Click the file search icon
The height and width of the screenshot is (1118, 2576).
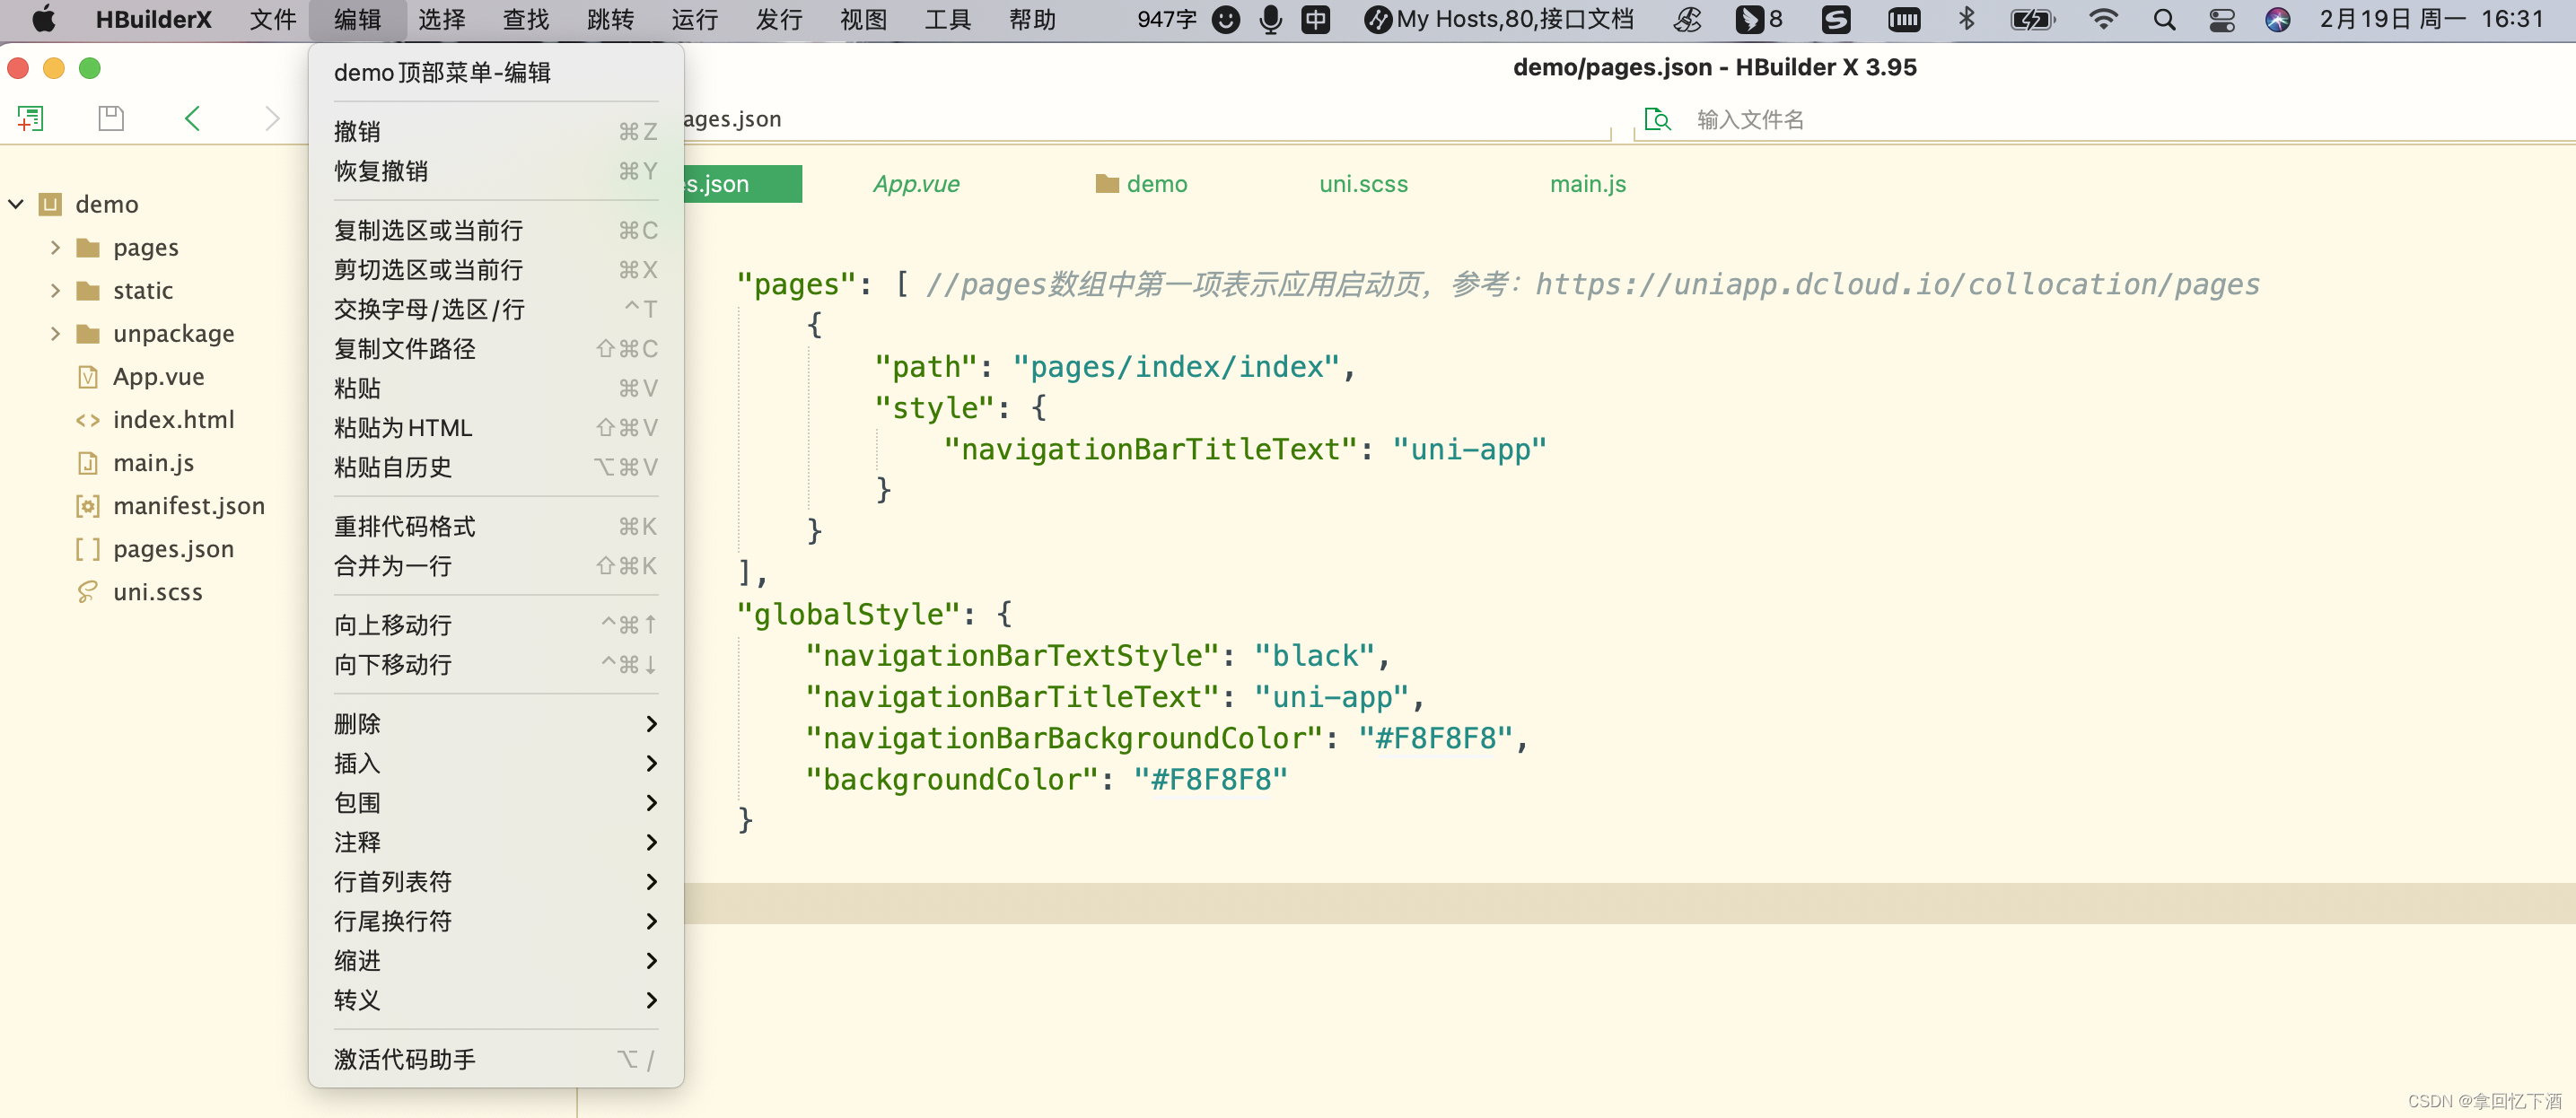pyautogui.click(x=1657, y=119)
